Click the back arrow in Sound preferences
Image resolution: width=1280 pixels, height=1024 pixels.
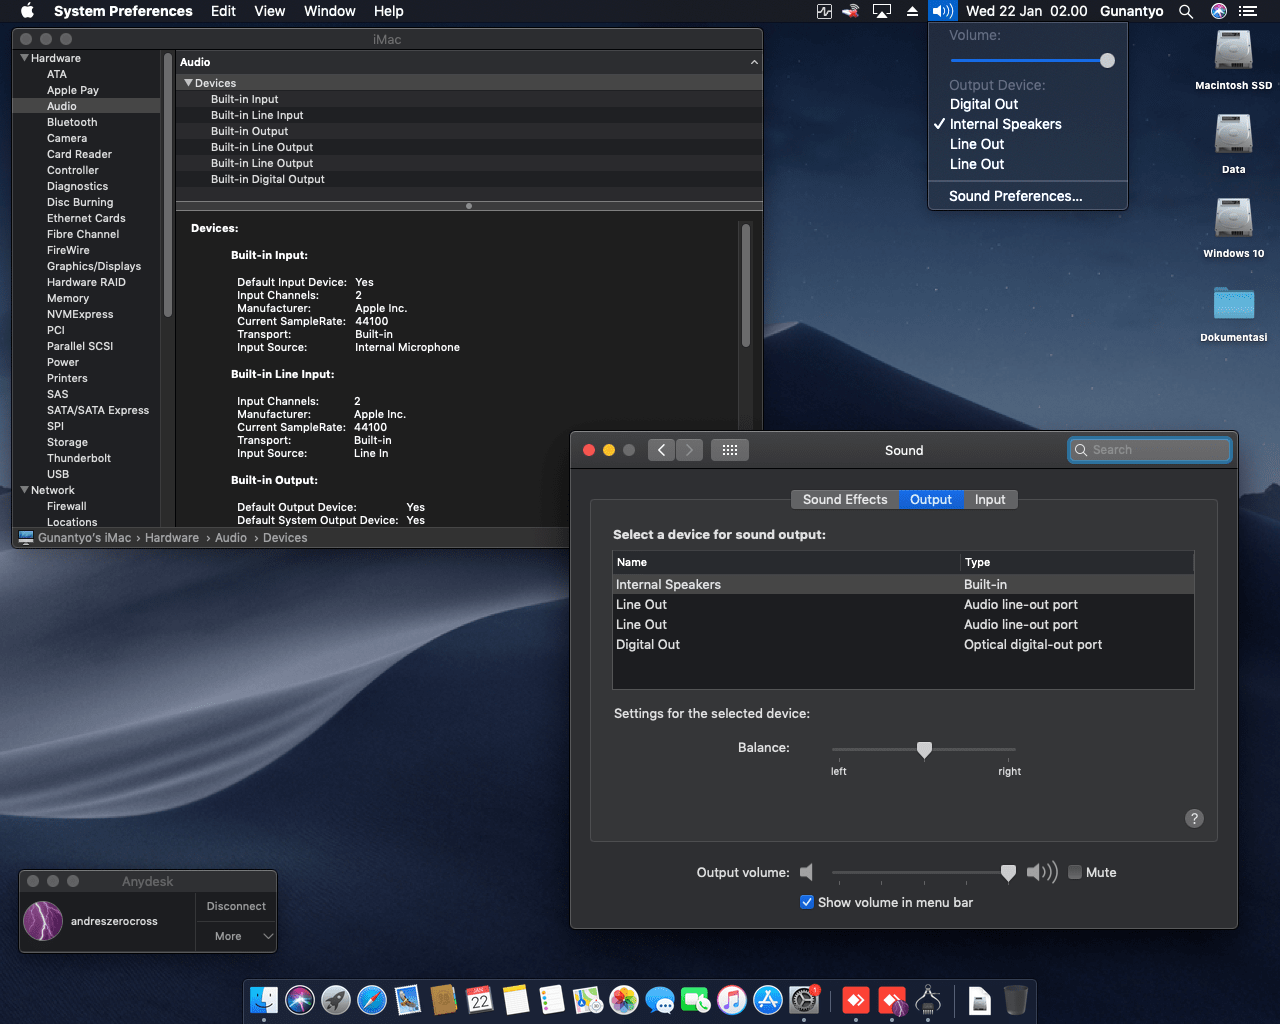coord(661,450)
